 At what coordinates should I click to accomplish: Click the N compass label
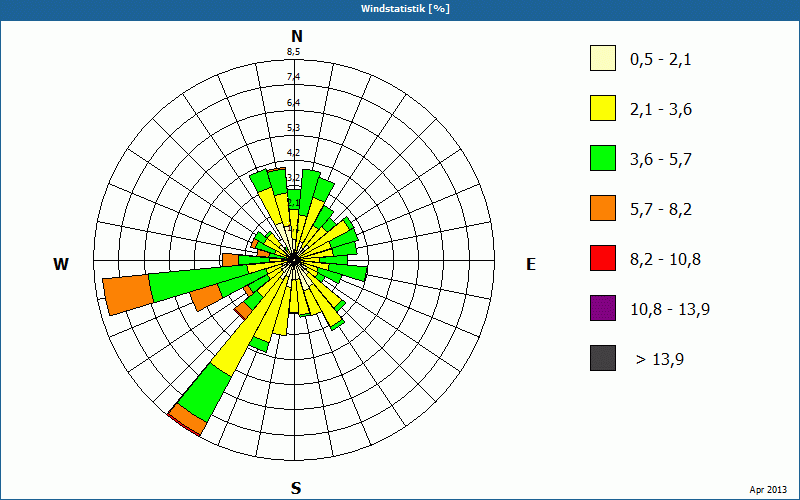click(x=297, y=36)
